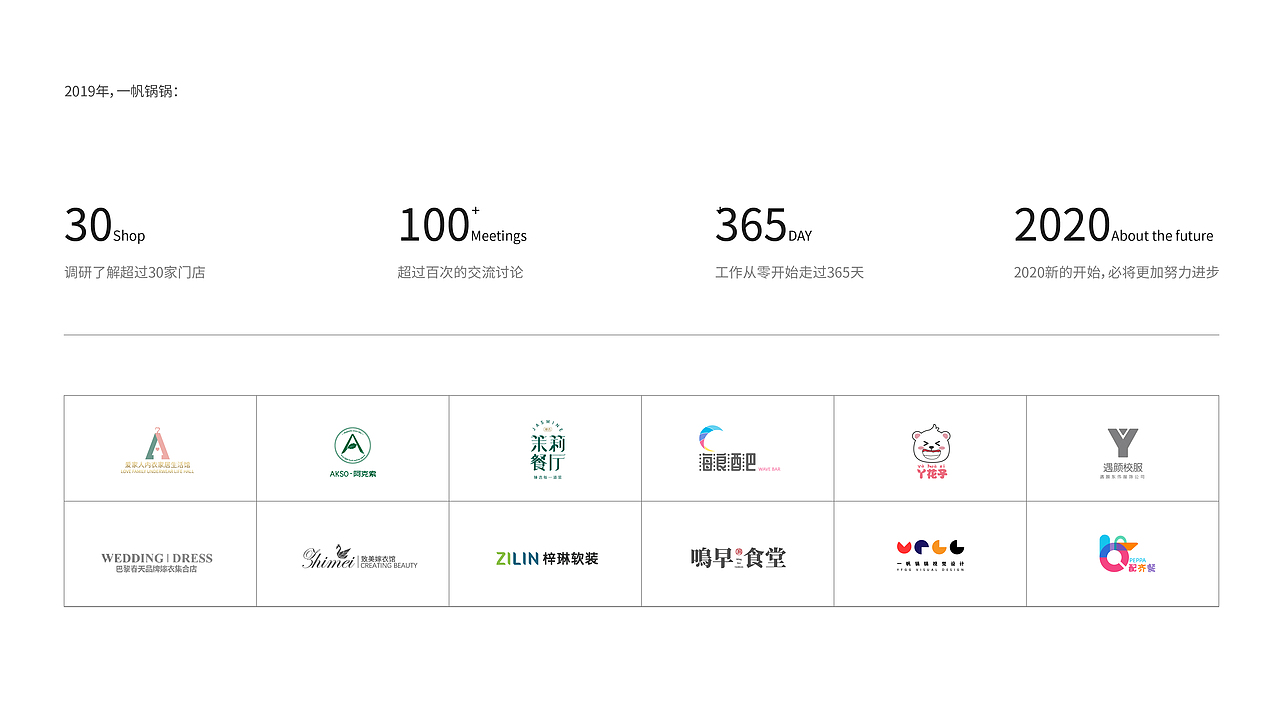Click the '2019年, 一帆锅锅:' heading

121,91
